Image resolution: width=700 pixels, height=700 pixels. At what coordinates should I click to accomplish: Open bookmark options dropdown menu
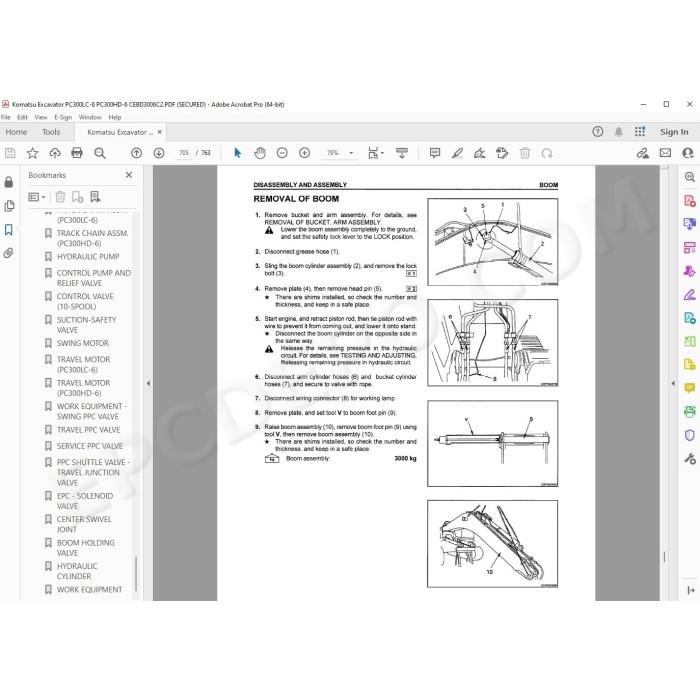point(37,197)
